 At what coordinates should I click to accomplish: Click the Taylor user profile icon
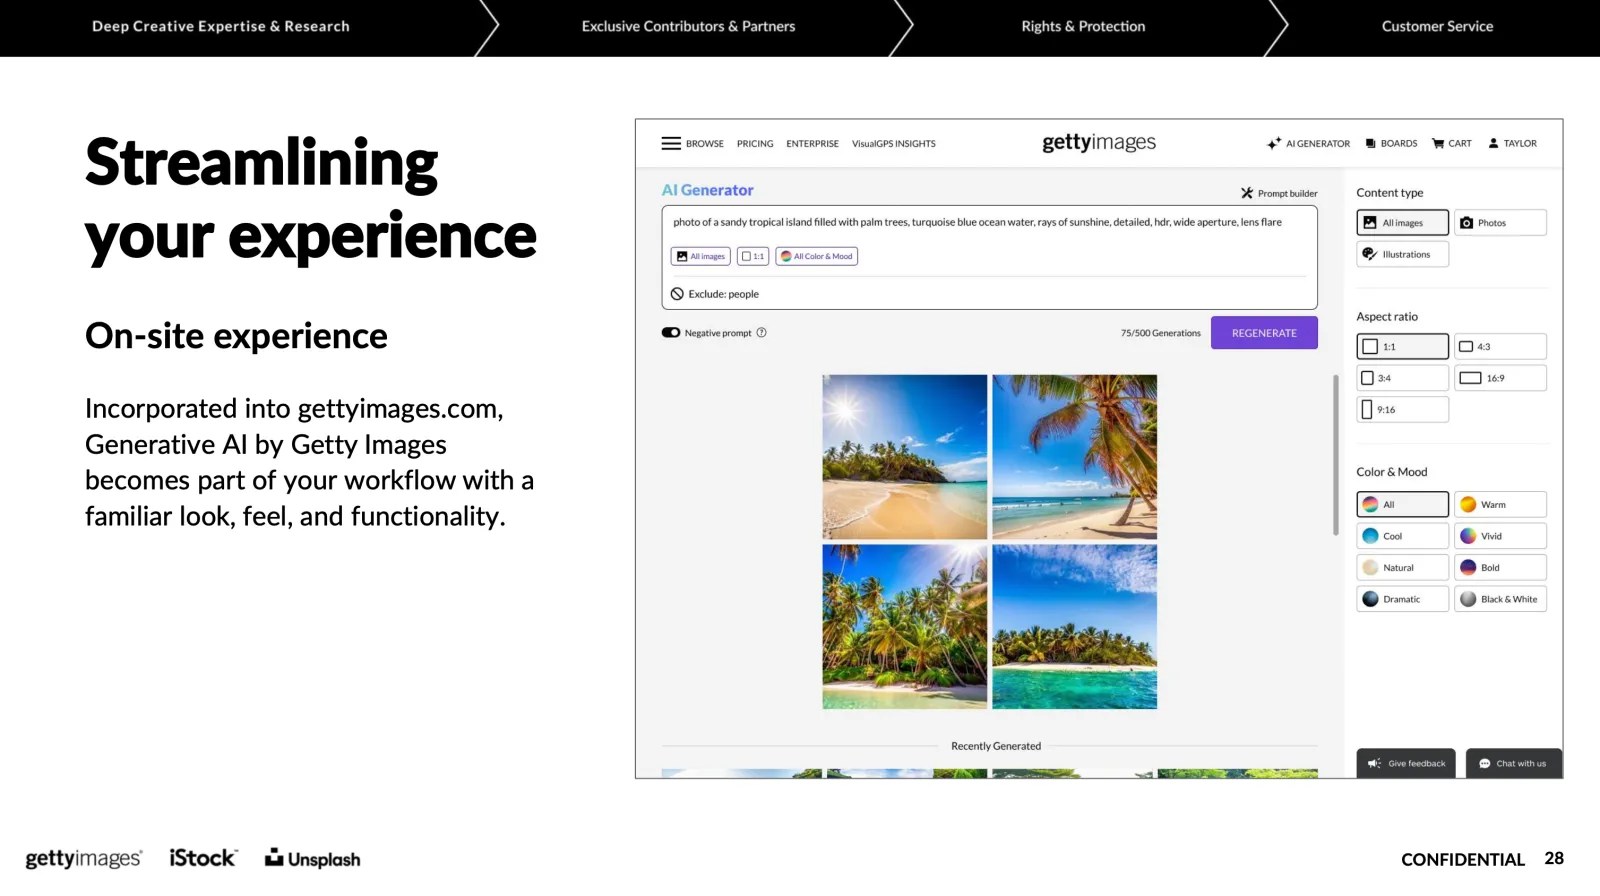[1494, 144]
